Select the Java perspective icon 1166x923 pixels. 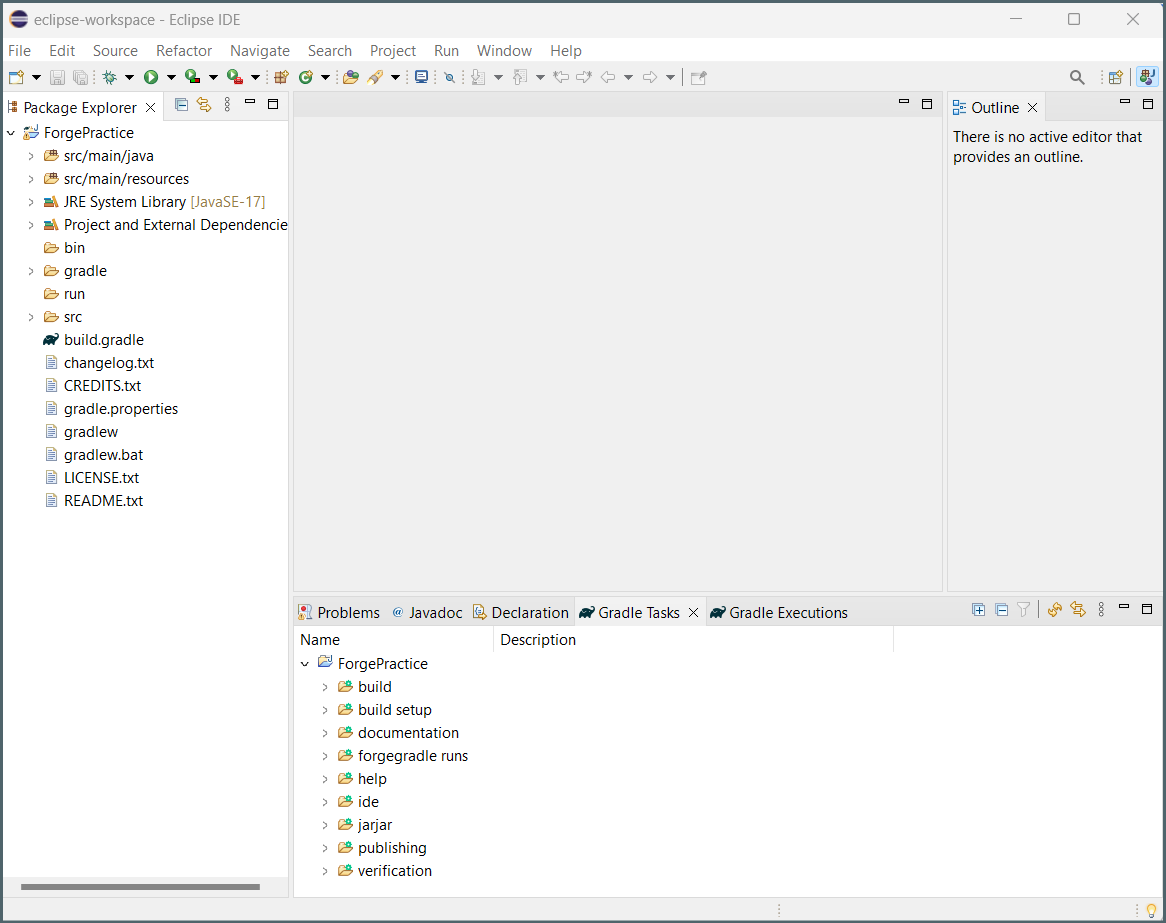click(x=1147, y=77)
